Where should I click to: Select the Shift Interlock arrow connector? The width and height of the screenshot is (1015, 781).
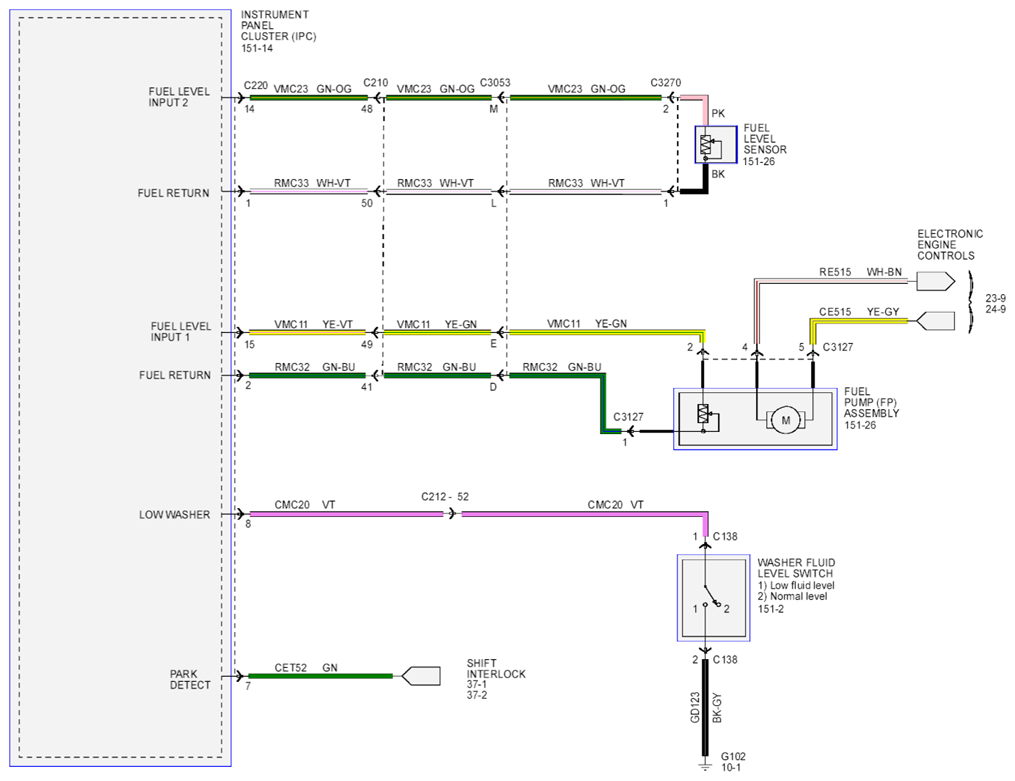click(x=421, y=676)
